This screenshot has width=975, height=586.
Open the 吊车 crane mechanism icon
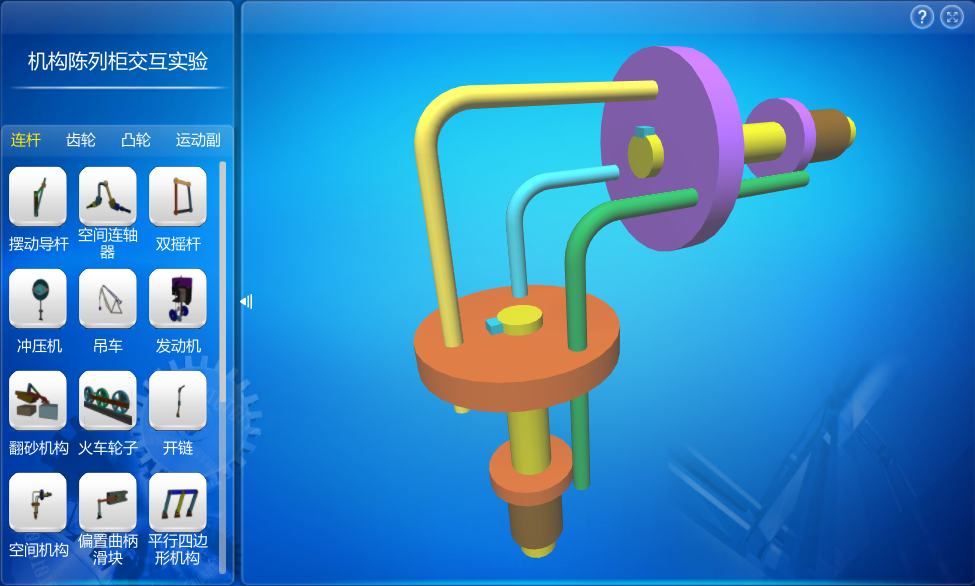pos(108,298)
